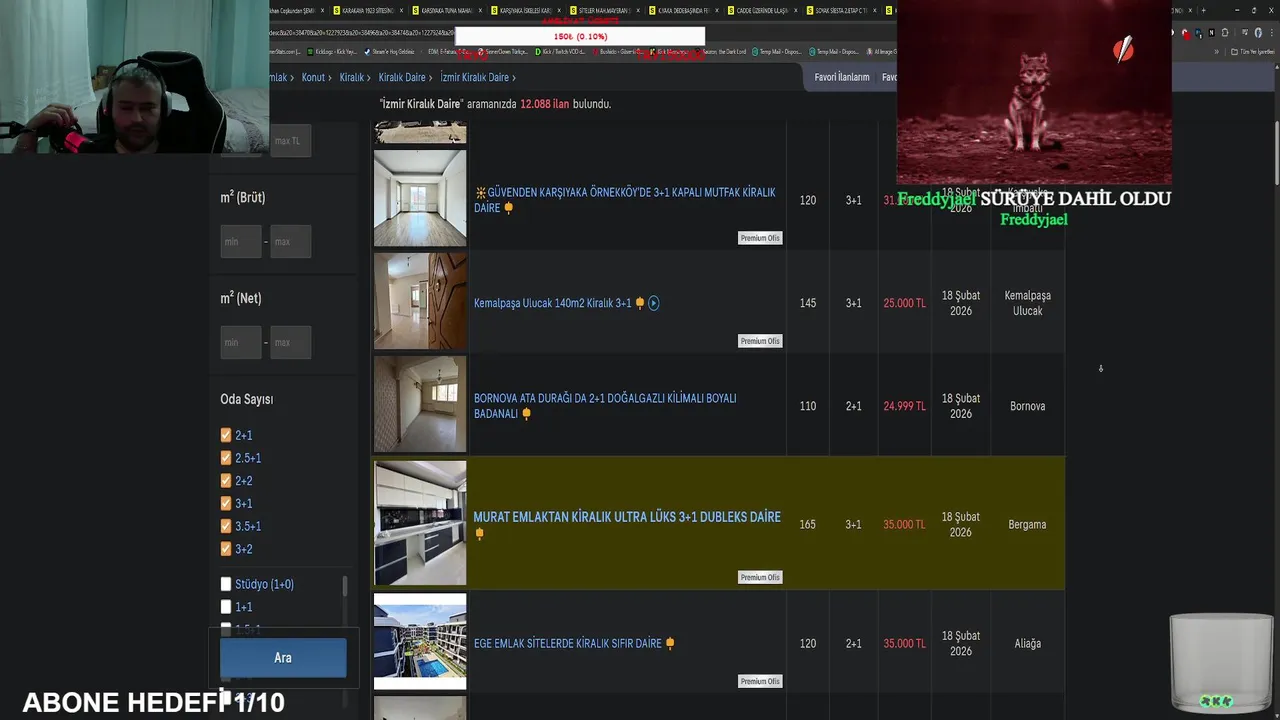Viewport: 1280px width, 720px height.
Task: Open Güvenden Karşıyaka Örnekköy listing
Action: coord(625,200)
